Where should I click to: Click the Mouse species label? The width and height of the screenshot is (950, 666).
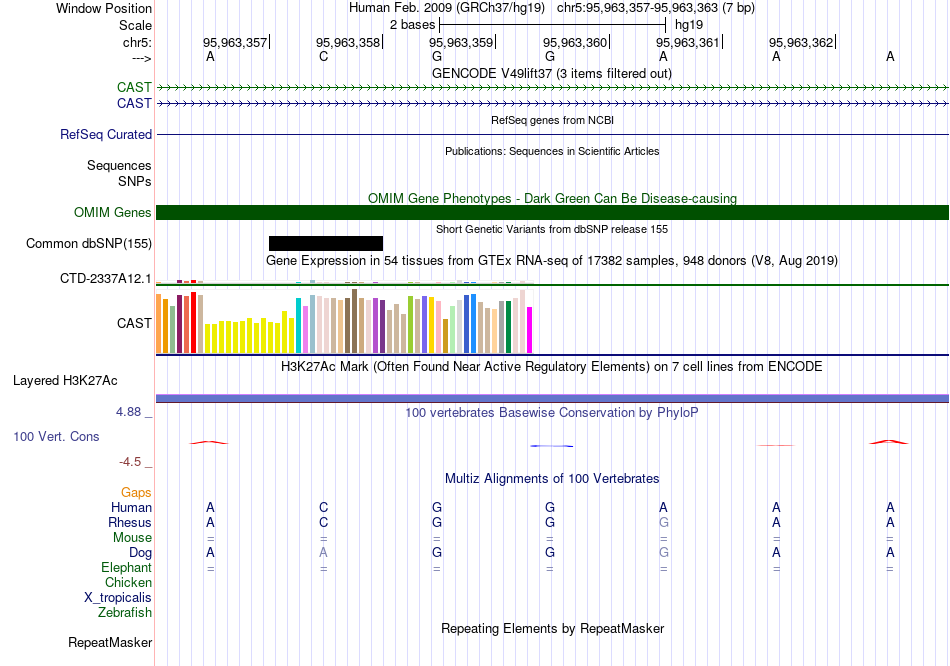pos(132,538)
